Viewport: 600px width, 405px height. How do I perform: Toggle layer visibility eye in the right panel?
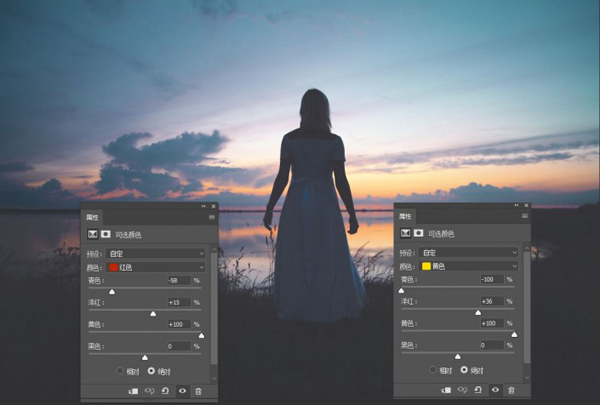pyautogui.click(x=496, y=390)
